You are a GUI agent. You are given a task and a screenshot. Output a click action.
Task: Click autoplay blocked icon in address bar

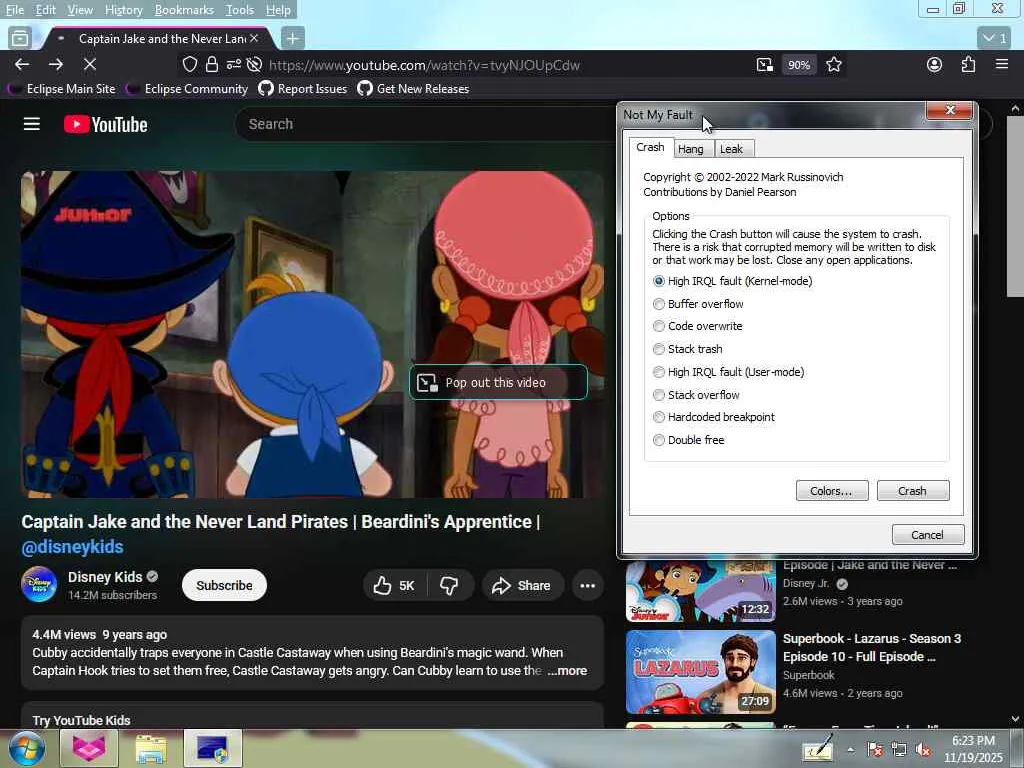tap(255, 64)
